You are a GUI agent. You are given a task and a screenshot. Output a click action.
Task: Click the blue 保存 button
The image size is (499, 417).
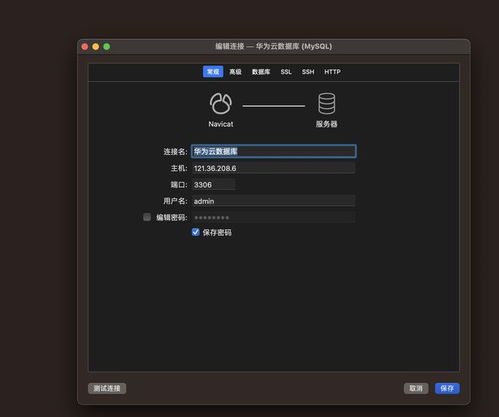[x=447, y=388]
